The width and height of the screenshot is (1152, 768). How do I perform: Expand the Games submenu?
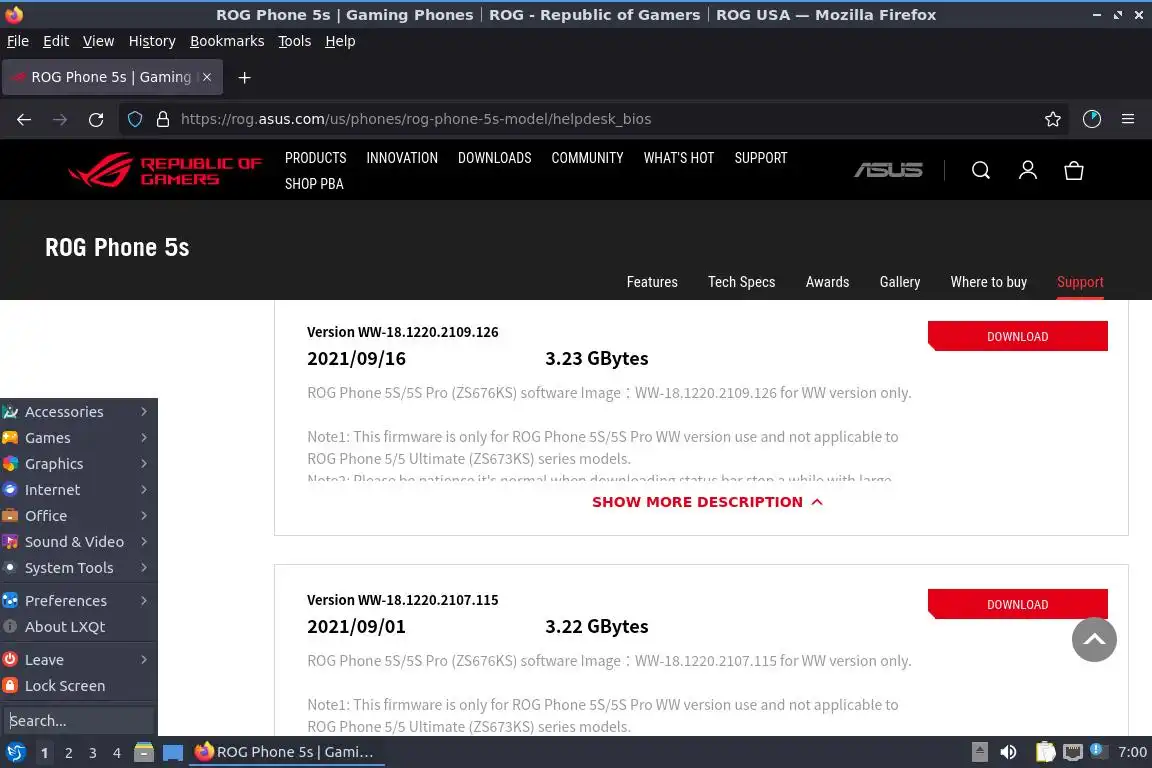coord(79,437)
